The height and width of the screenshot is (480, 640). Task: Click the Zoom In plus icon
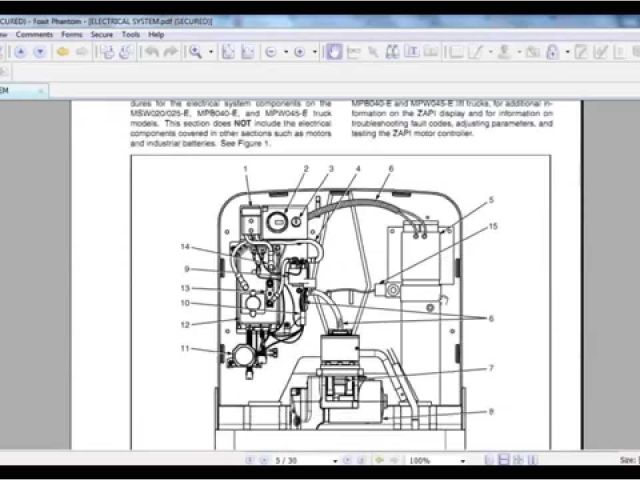pos(299,52)
